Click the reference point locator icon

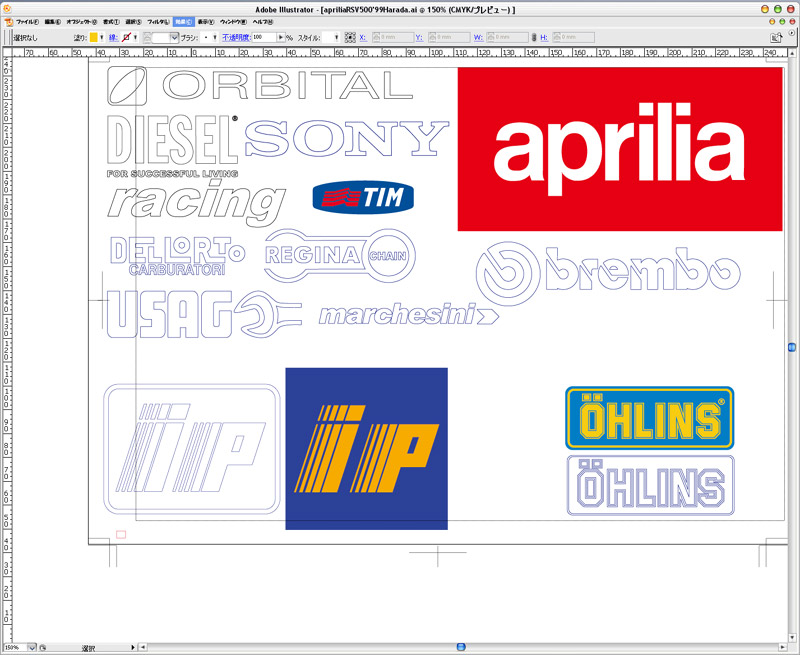(350, 37)
